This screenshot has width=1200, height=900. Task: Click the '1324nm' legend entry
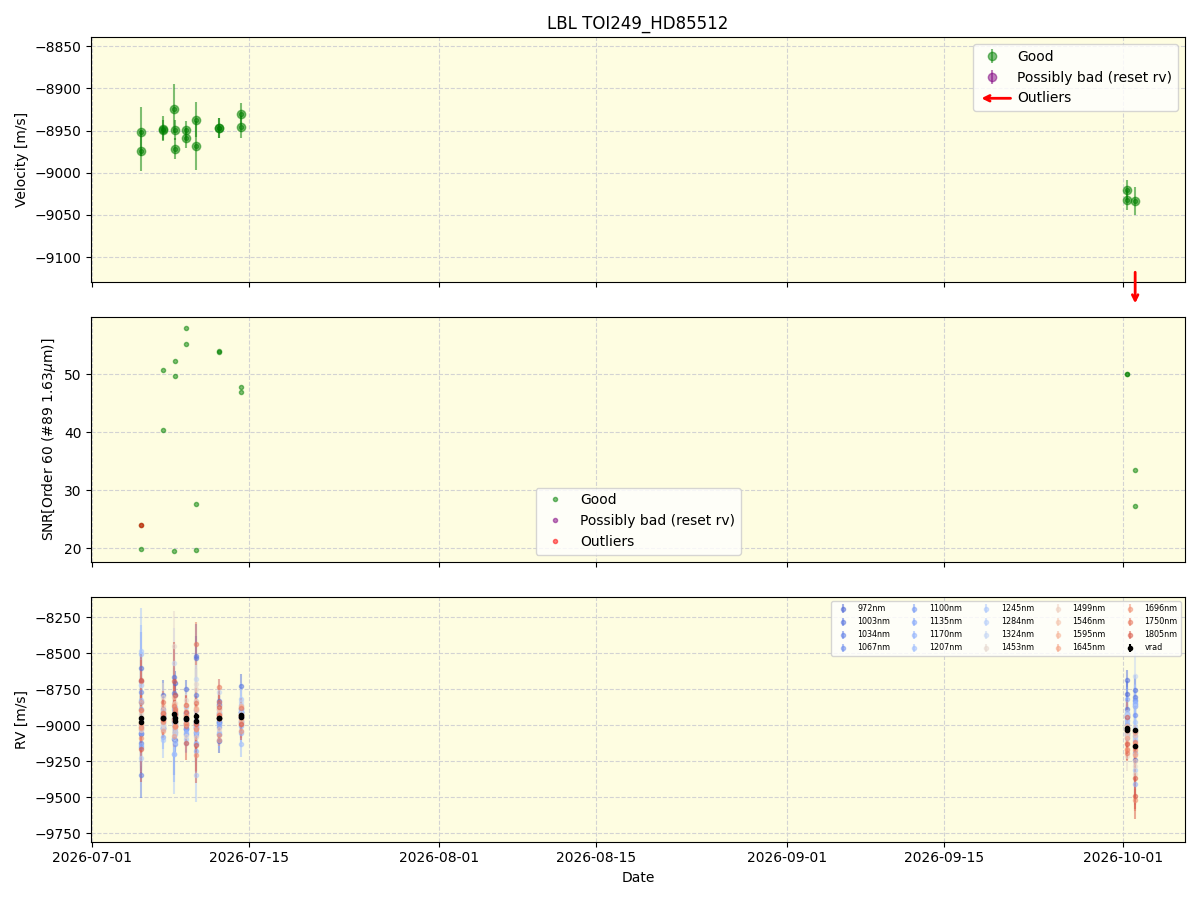(x=1017, y=634)
